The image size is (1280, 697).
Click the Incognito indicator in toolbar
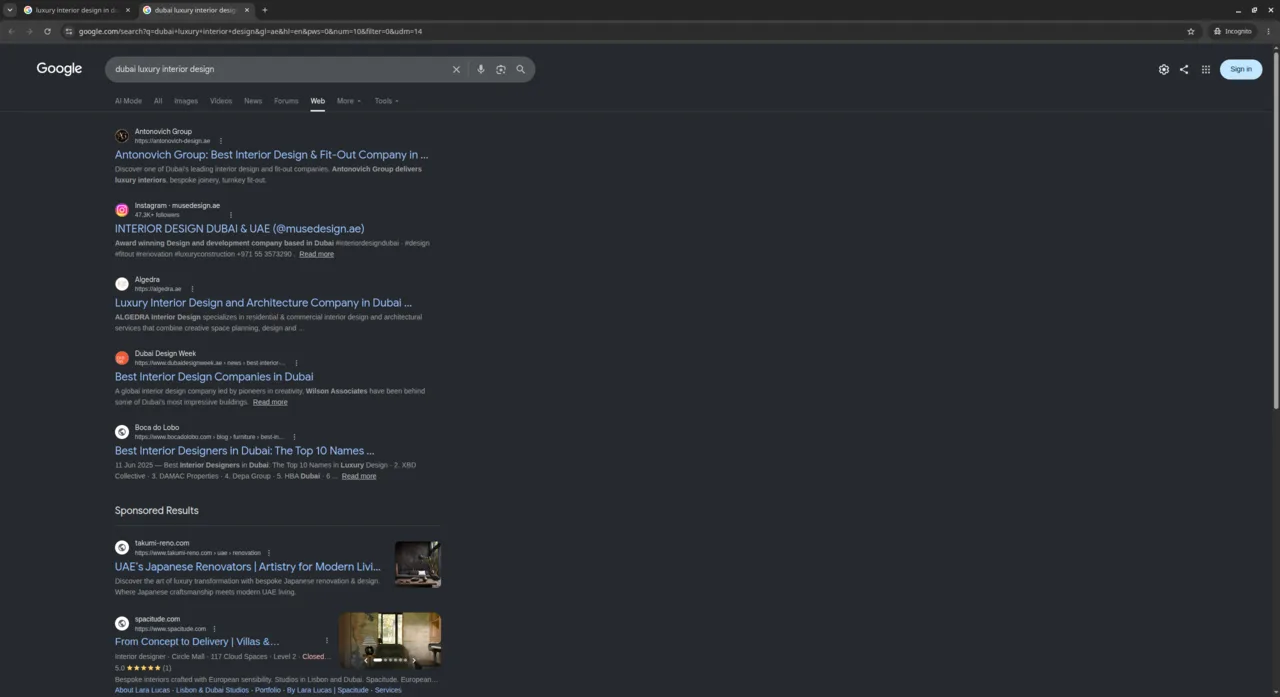click(x=1232, y=31)
